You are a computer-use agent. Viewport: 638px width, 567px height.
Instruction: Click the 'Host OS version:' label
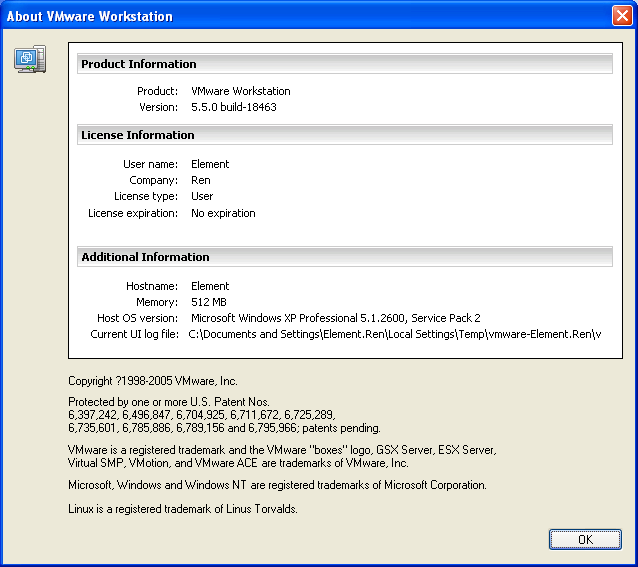point(137,318)
